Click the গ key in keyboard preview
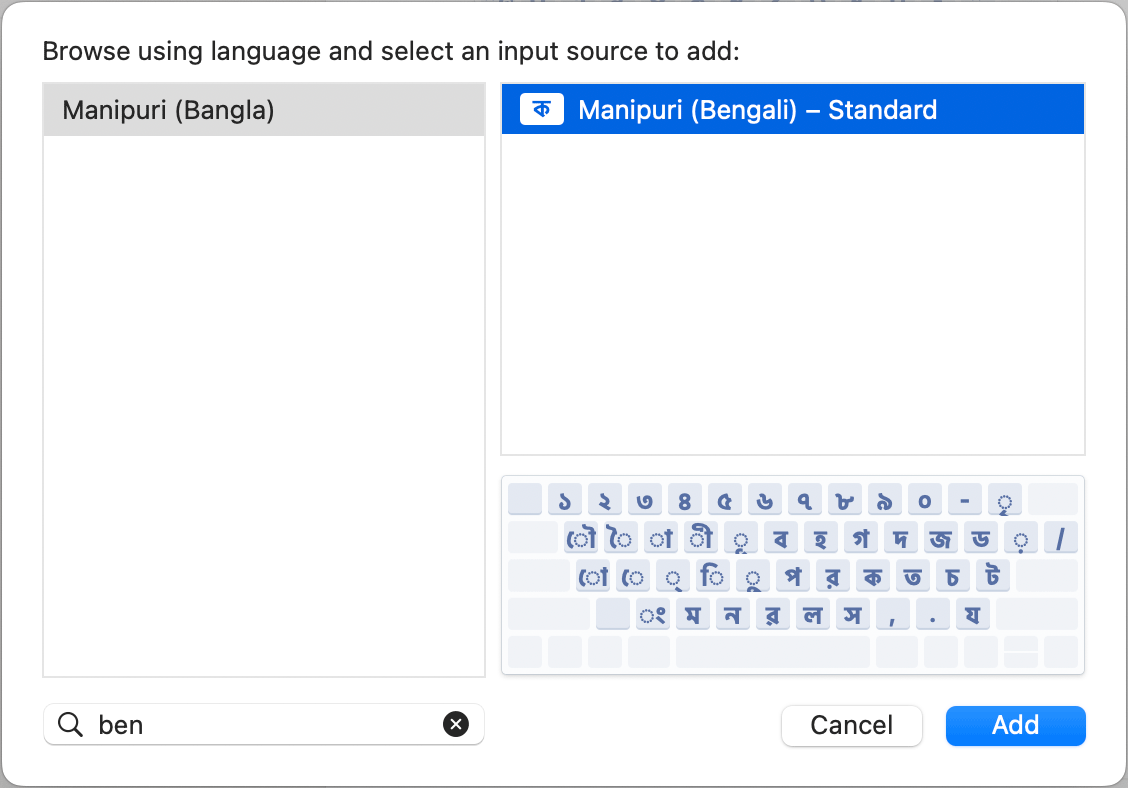Image resolution: width=1128 pixels, height=788 pixels. point(860,538)
